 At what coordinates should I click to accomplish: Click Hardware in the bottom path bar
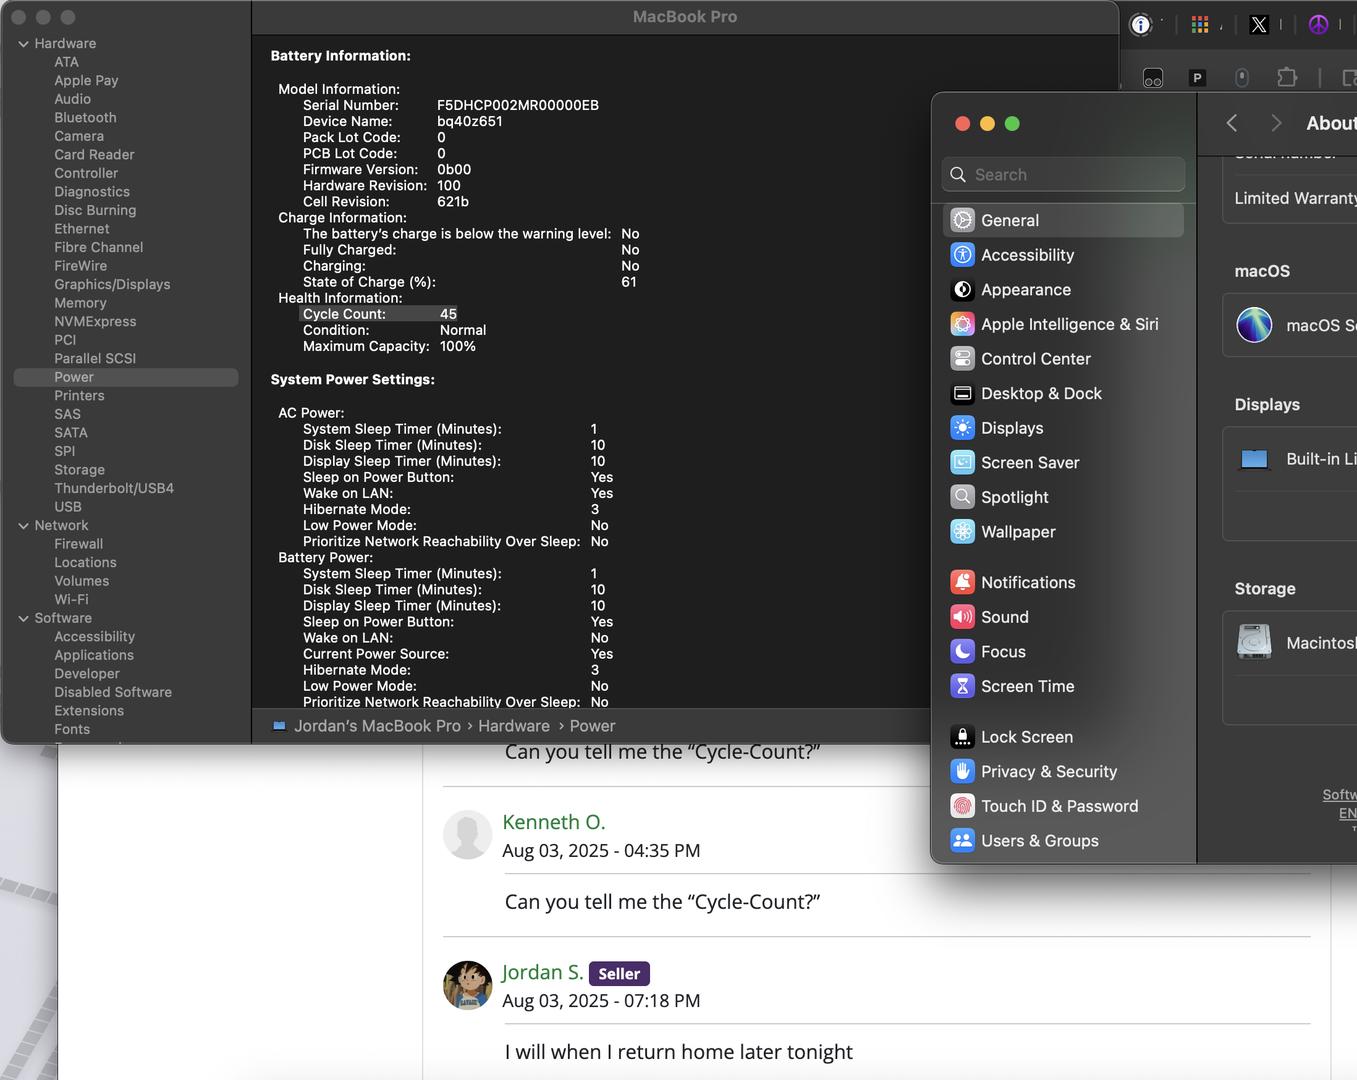tap(514, 726)
